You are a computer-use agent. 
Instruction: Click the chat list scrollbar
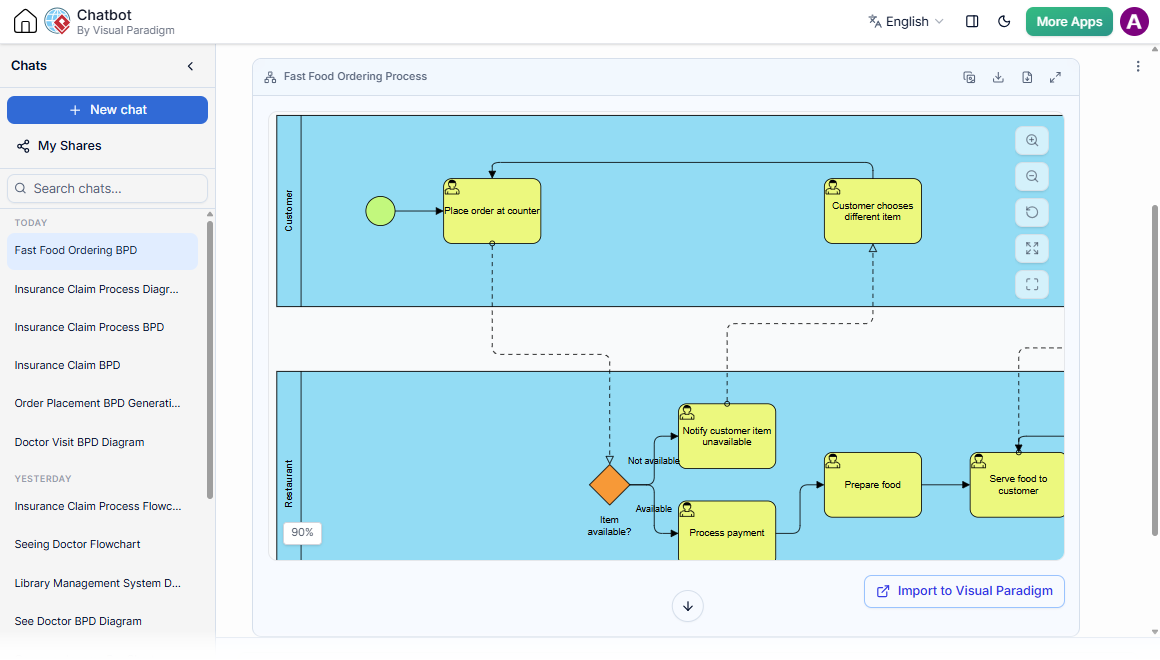(x=210, y=359)
